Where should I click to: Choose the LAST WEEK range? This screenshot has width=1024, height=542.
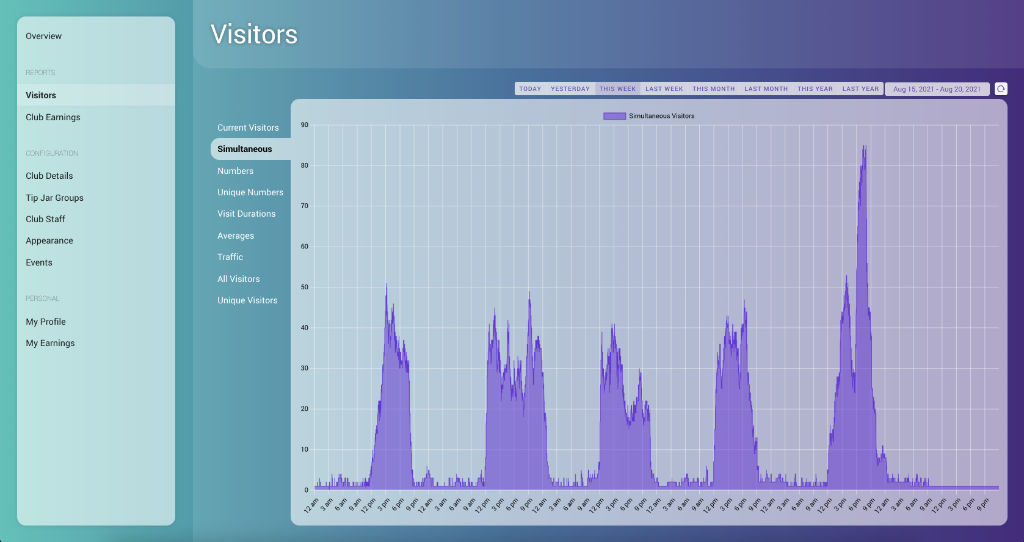click(664, 89)
